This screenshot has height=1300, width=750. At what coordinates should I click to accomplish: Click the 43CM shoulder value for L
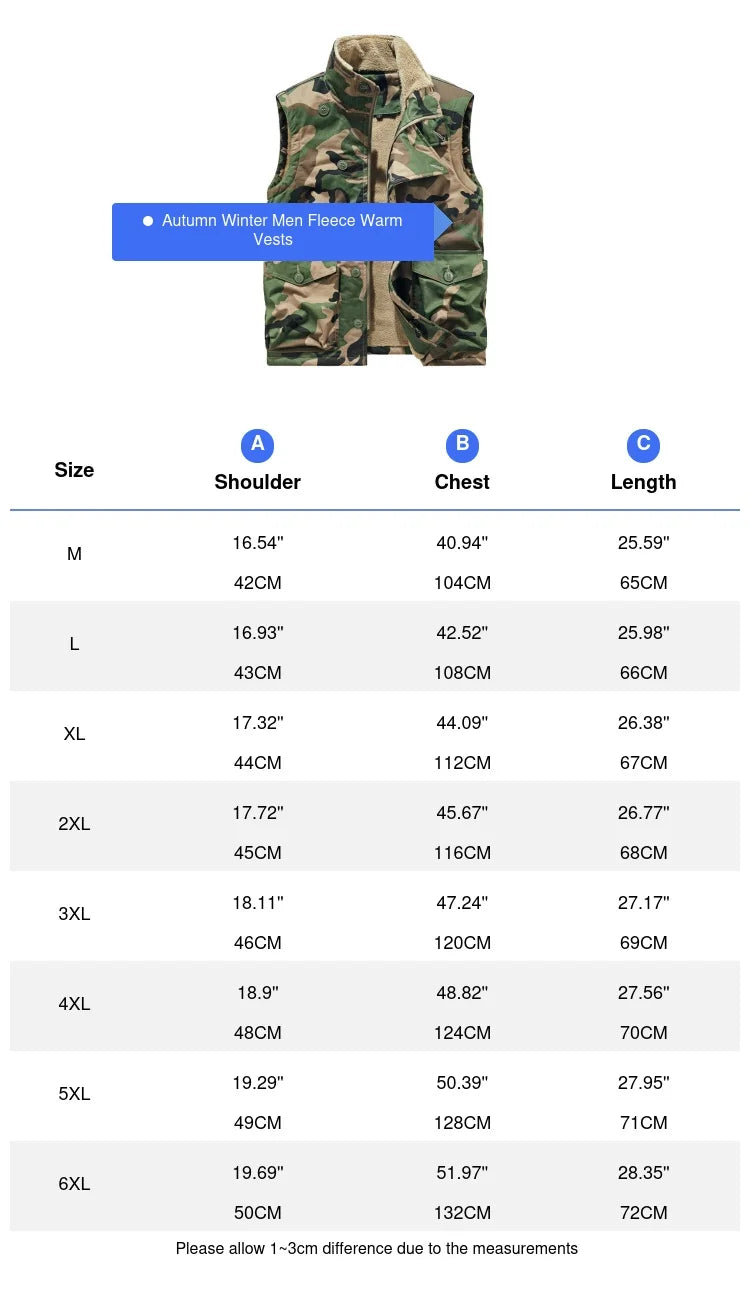[x=257, y=673]
